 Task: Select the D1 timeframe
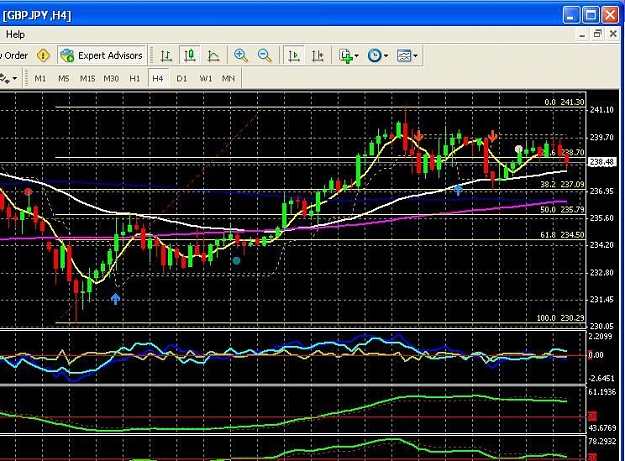(x=182, y=78)
